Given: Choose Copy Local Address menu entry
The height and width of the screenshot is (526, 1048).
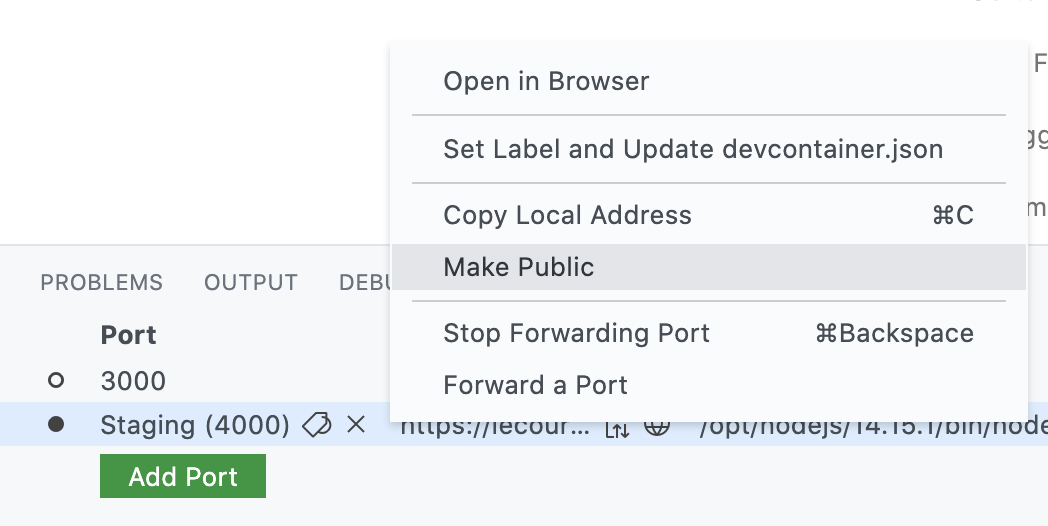Looking at the screenshot, I should point(708,215).
